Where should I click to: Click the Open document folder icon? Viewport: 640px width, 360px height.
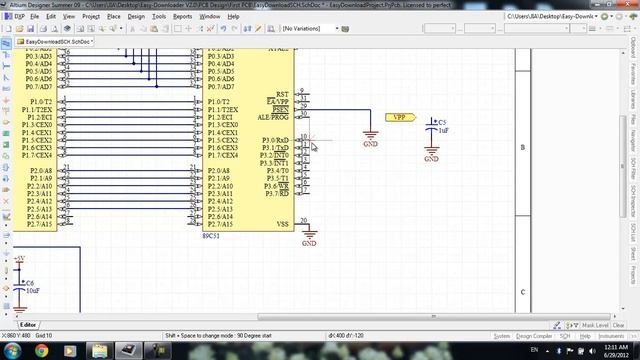point(19,29)
